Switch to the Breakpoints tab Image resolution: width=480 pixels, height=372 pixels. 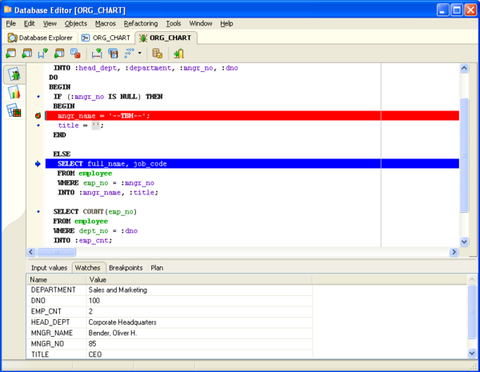[x=126, y=268]
